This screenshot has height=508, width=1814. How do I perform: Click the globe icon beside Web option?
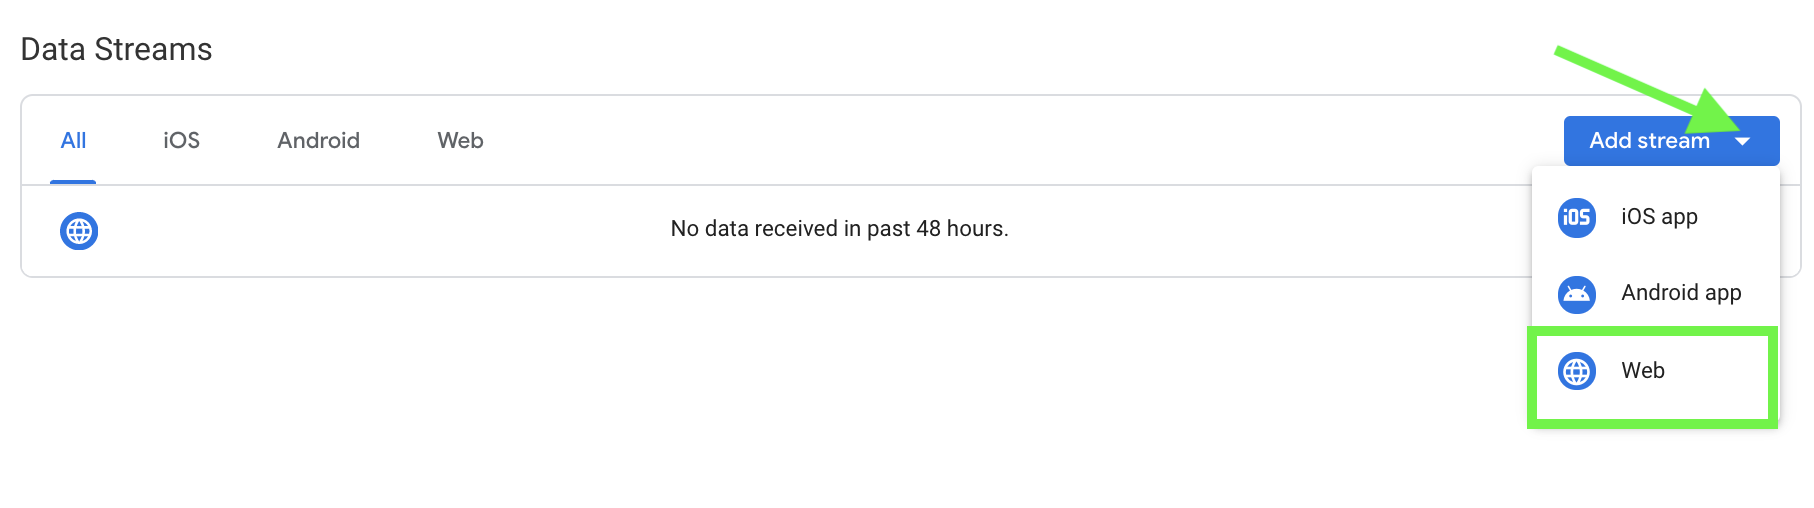(x=1577, y=371)
